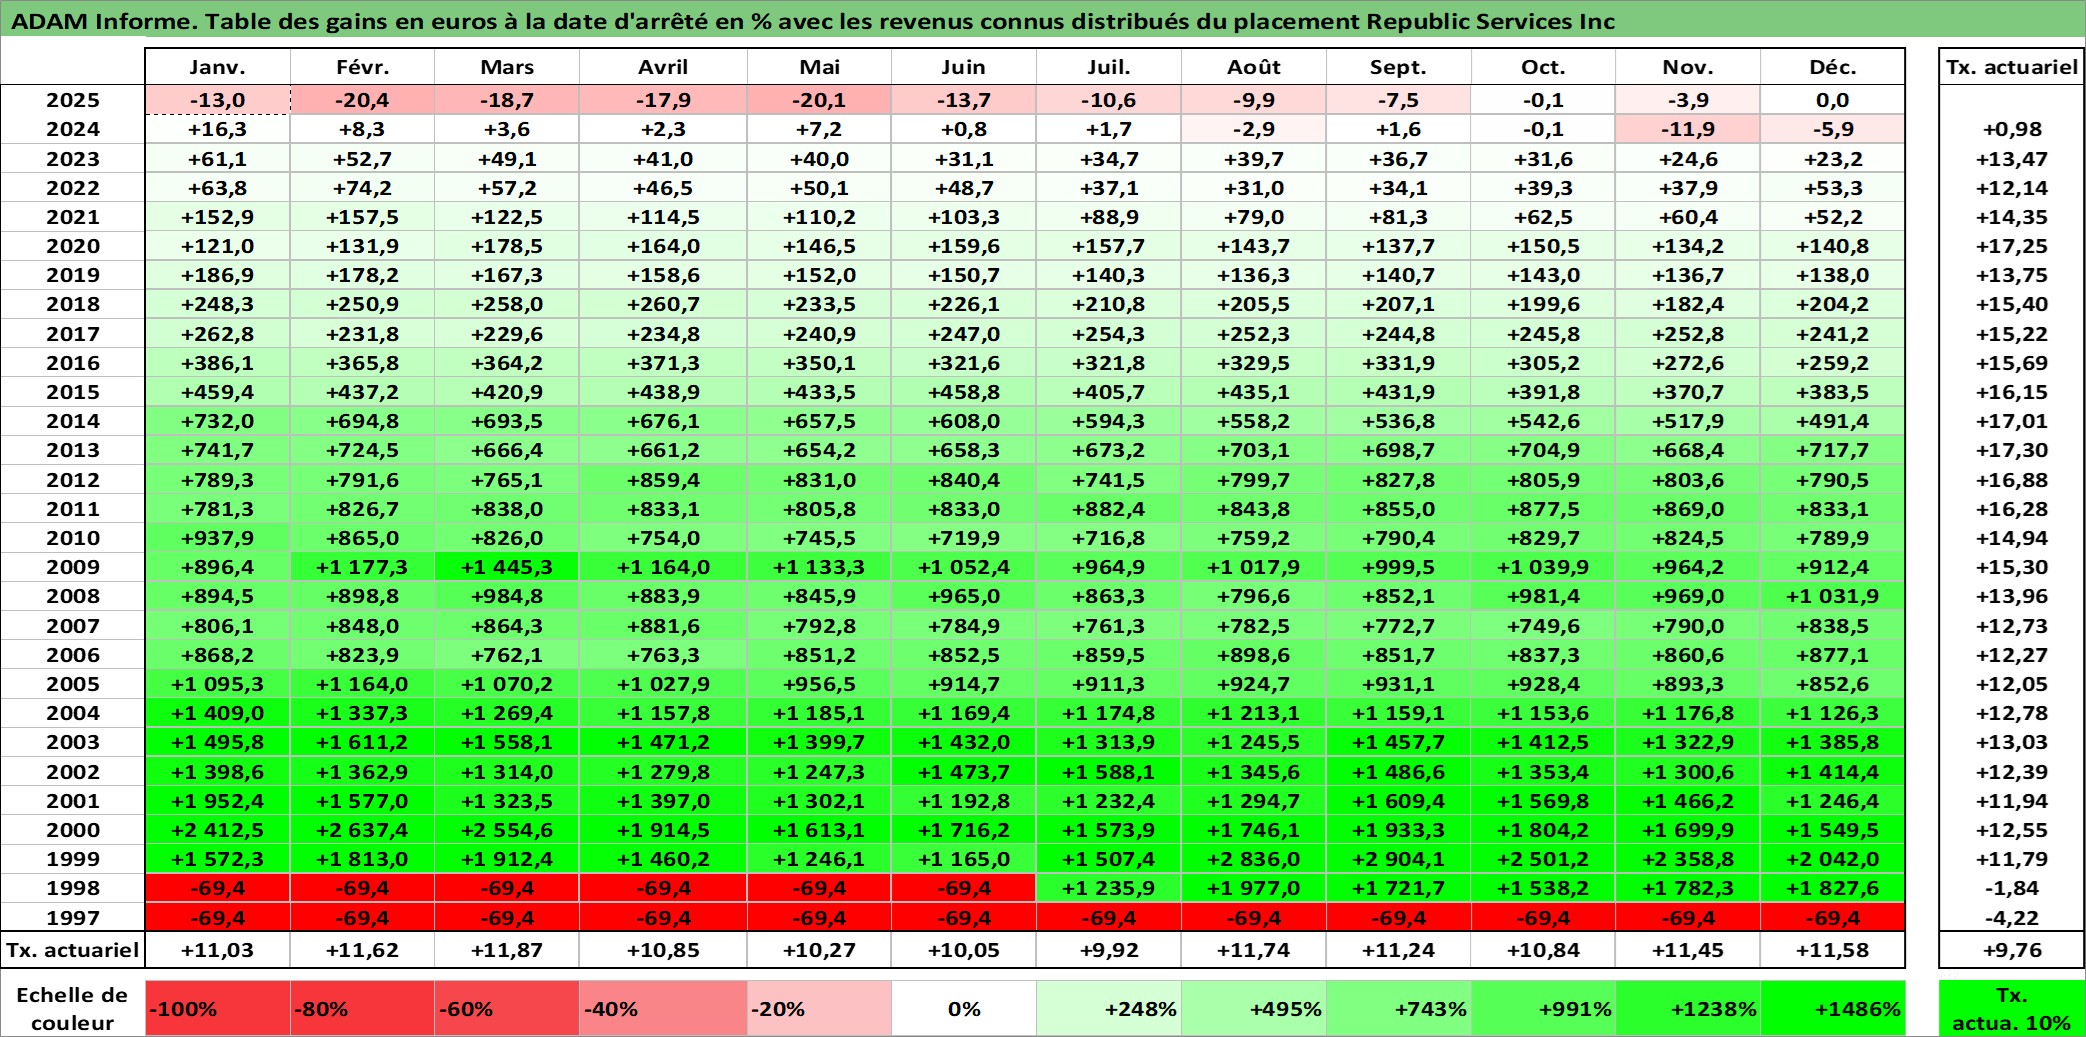Screen dimensions: 2086x1037
Task: Select the 2025 Janv. cell -13,0
Action: pos(218,100)
